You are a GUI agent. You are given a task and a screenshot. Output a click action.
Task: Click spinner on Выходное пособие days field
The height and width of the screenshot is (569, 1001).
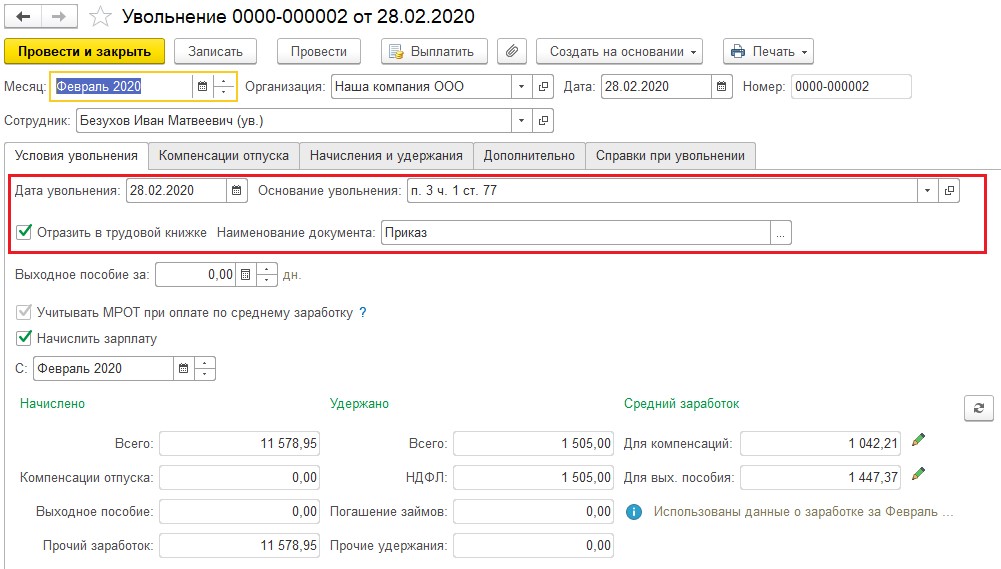click(x=266, y=275)
